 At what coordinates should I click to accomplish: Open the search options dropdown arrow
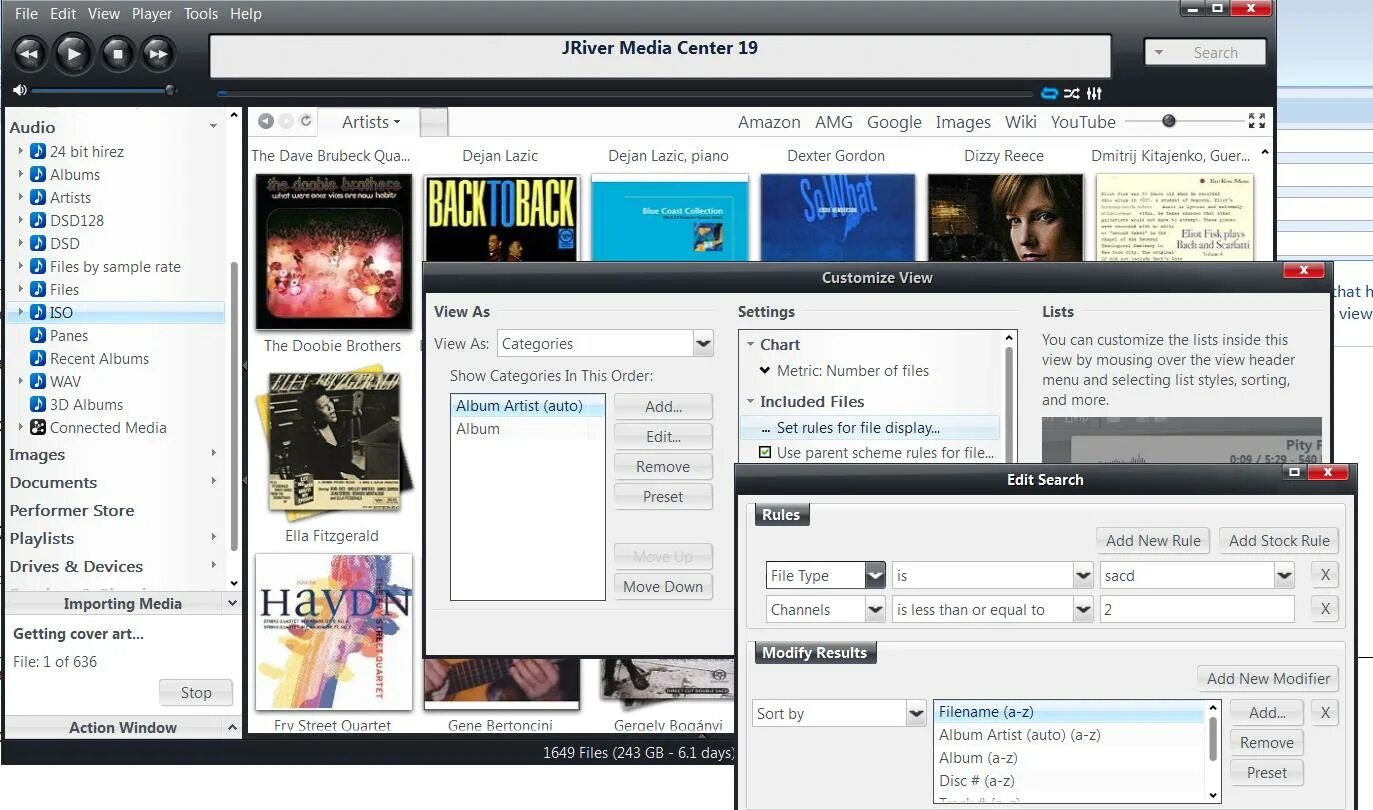(1159, 53)
